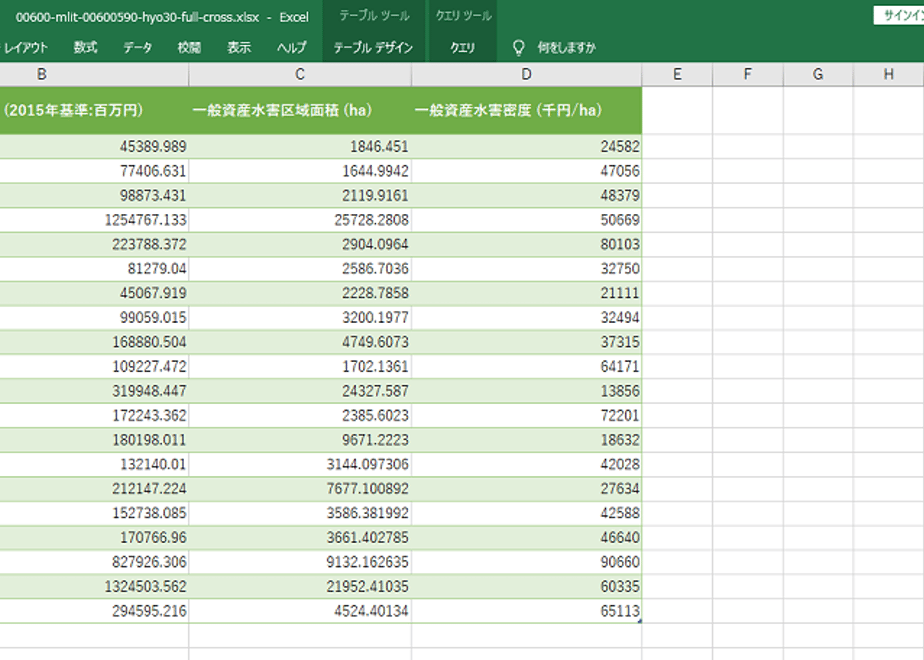Select cell with value 294595.216

coord(94,611)
